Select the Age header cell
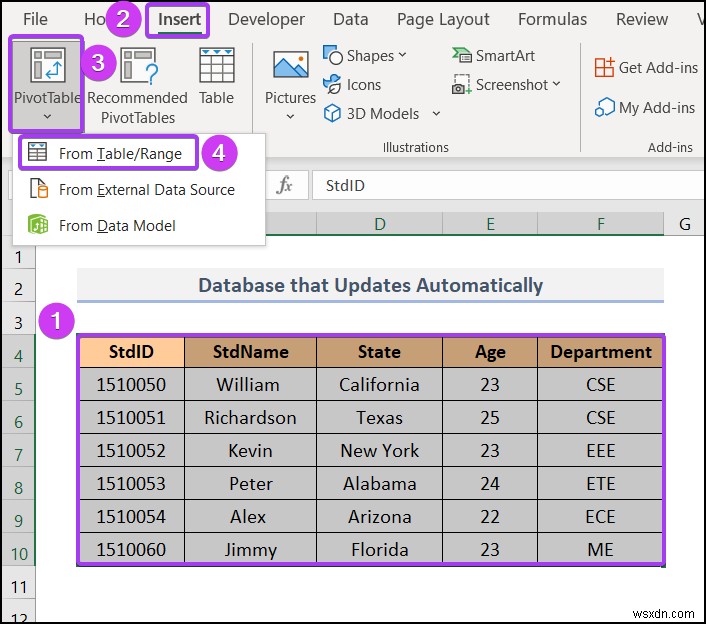The width and height of the screenshot is (706, 624). point(490,352)
